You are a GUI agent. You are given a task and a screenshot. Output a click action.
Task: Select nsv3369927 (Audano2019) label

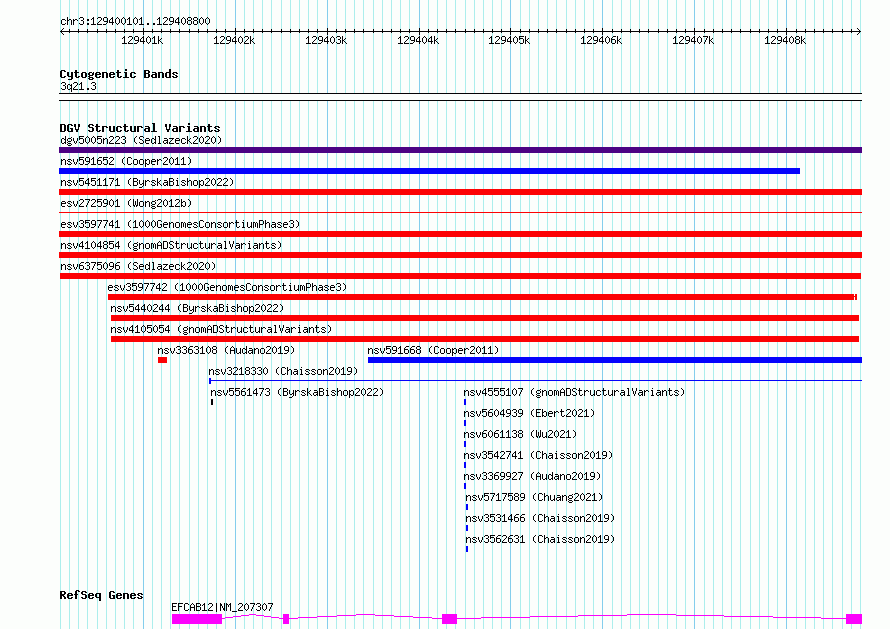pos(532,476)
